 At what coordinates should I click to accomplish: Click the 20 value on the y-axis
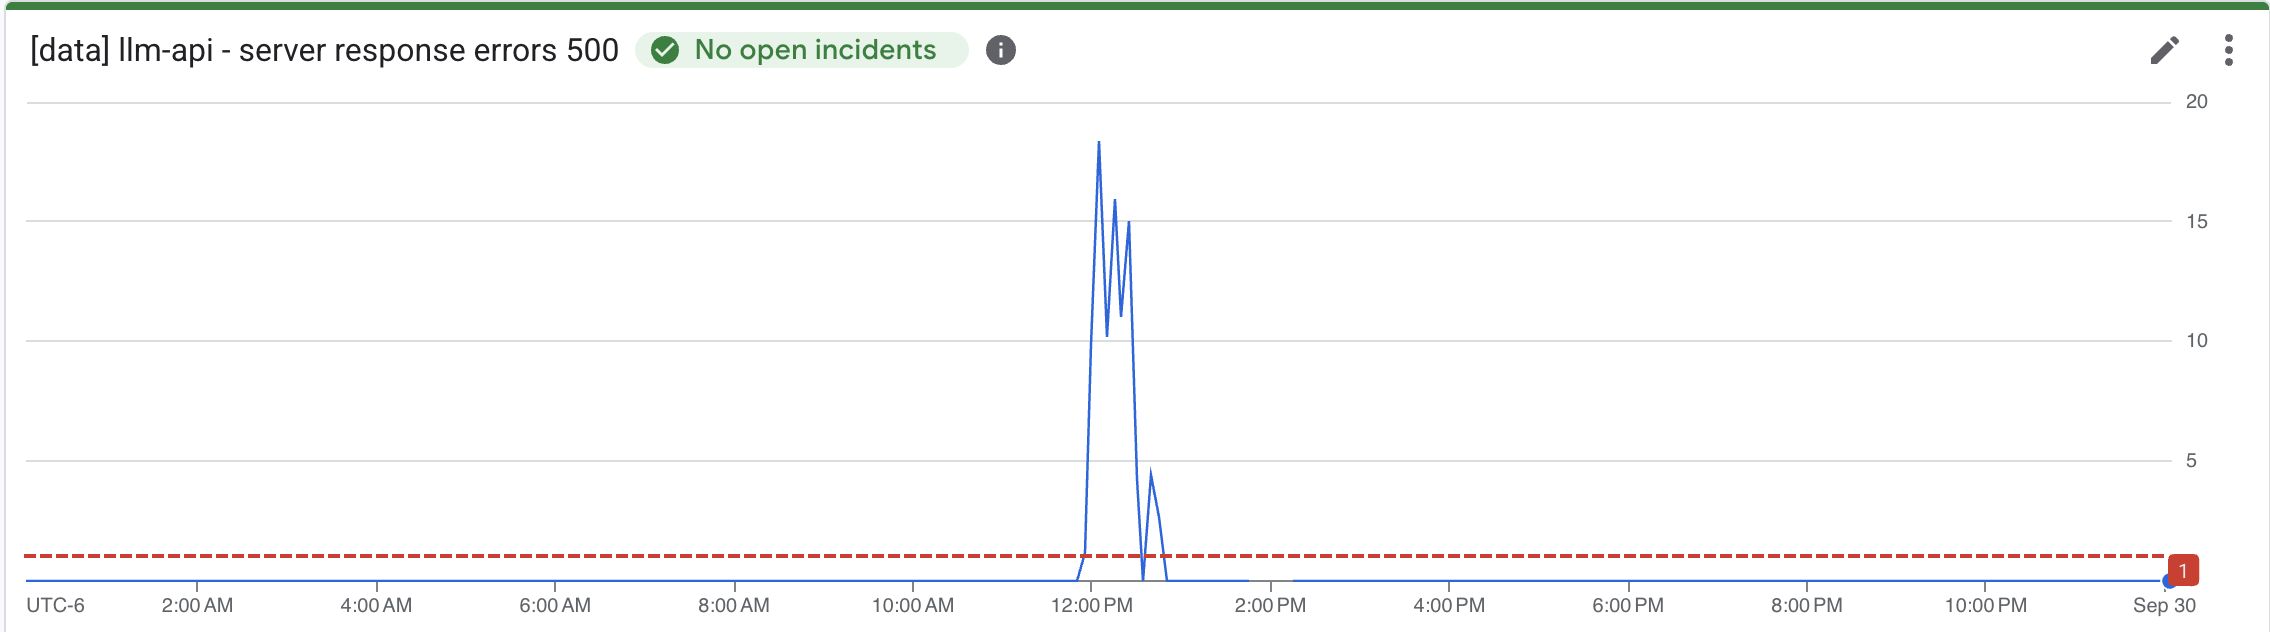pyautogui.click(x=2196, y=102)
